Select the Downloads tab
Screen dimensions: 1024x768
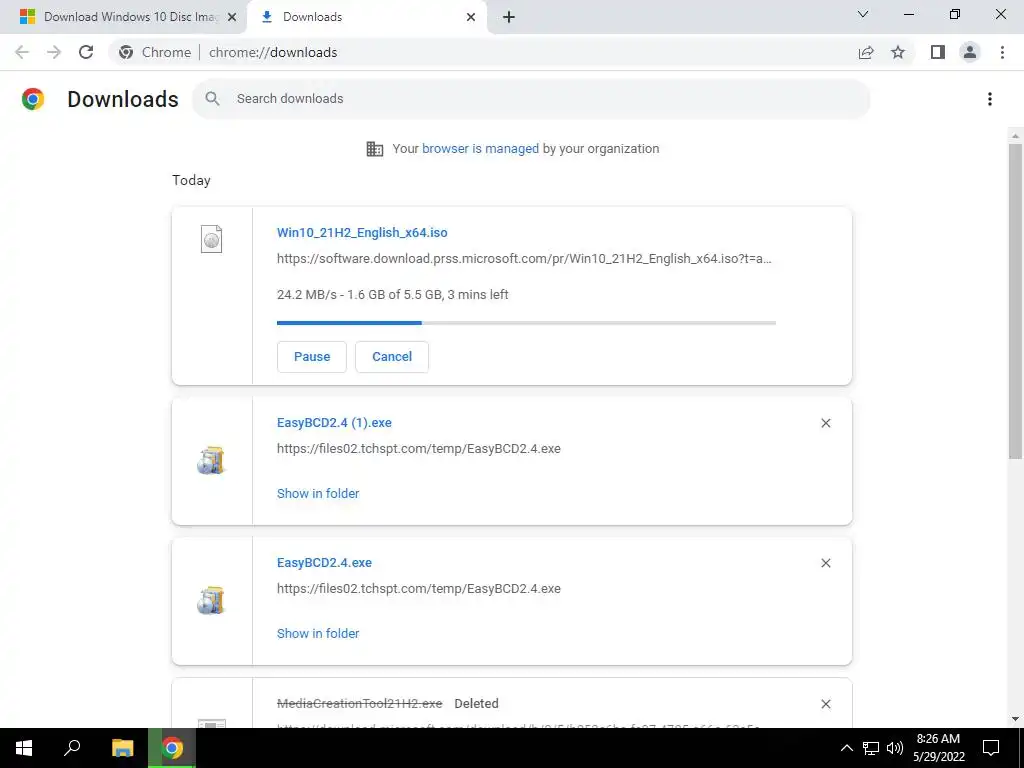367,17
